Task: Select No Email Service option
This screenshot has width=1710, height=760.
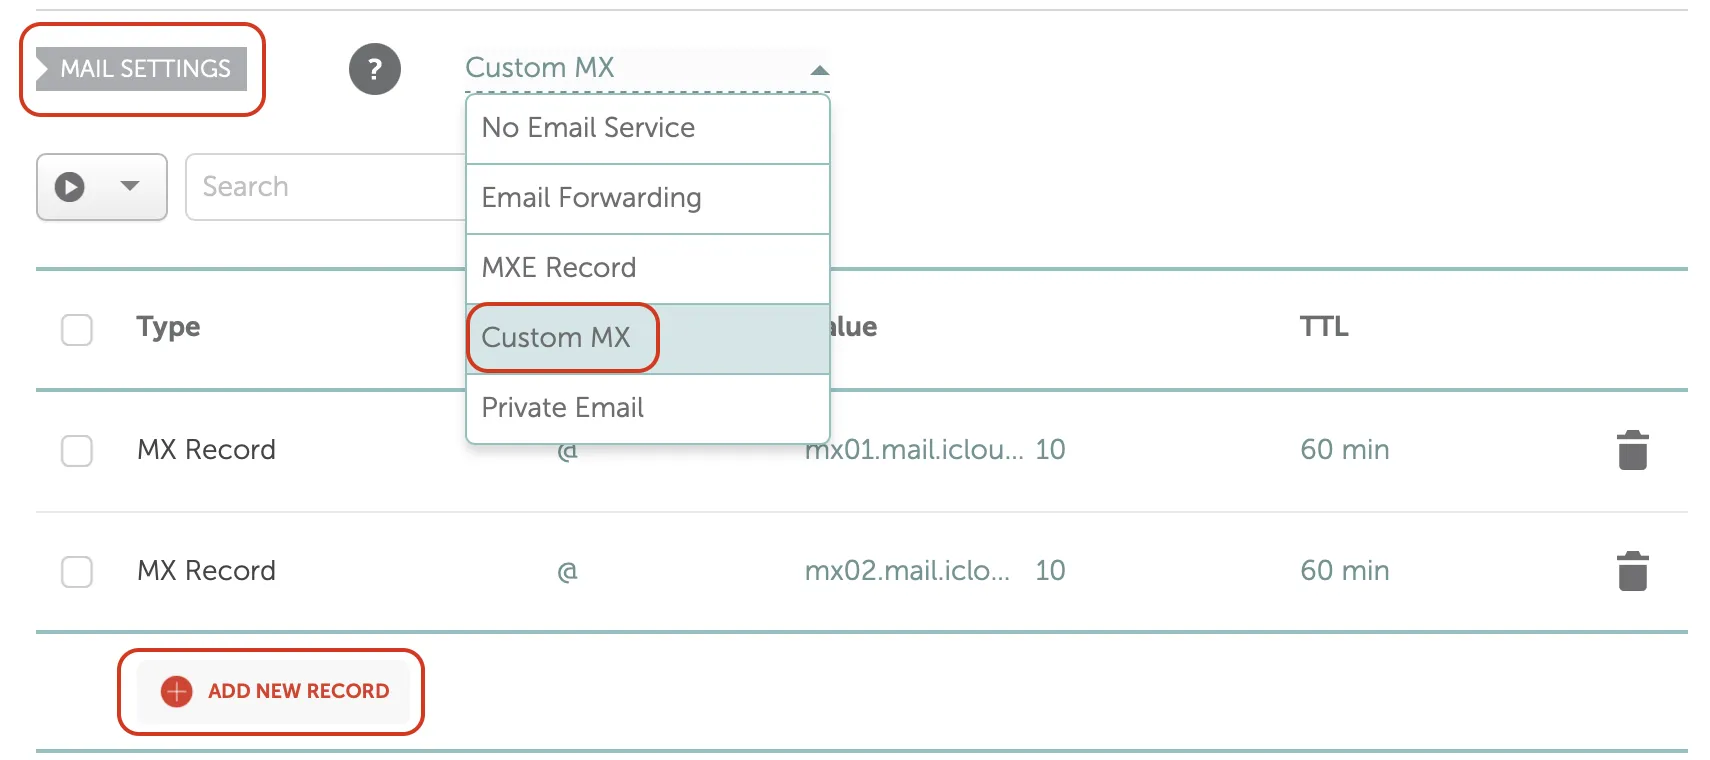Action: click(x=648, y=128)
